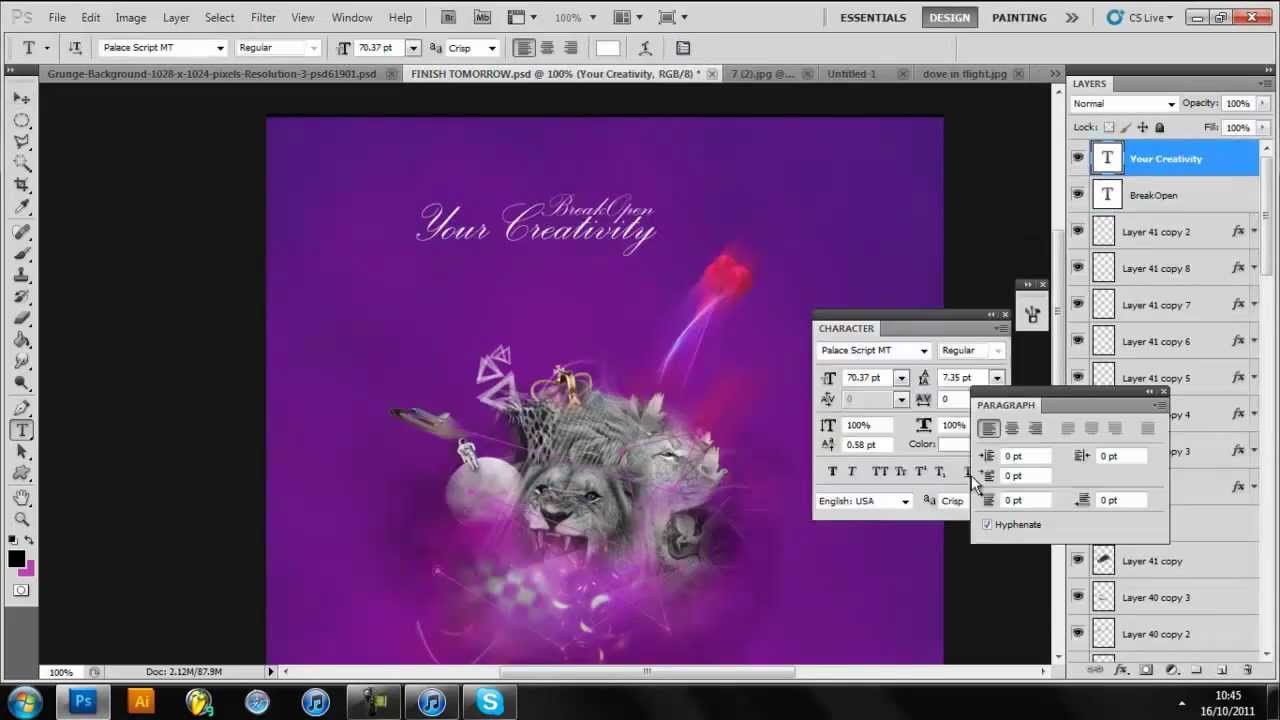Toggle visibility of Layer 41 copy 7
This screenshot has width=1280, height=720.
[x=1077, y=304]
